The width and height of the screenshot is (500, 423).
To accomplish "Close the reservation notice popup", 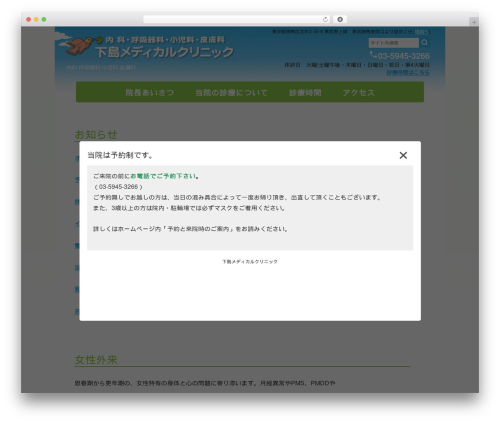I will [403, 155].
